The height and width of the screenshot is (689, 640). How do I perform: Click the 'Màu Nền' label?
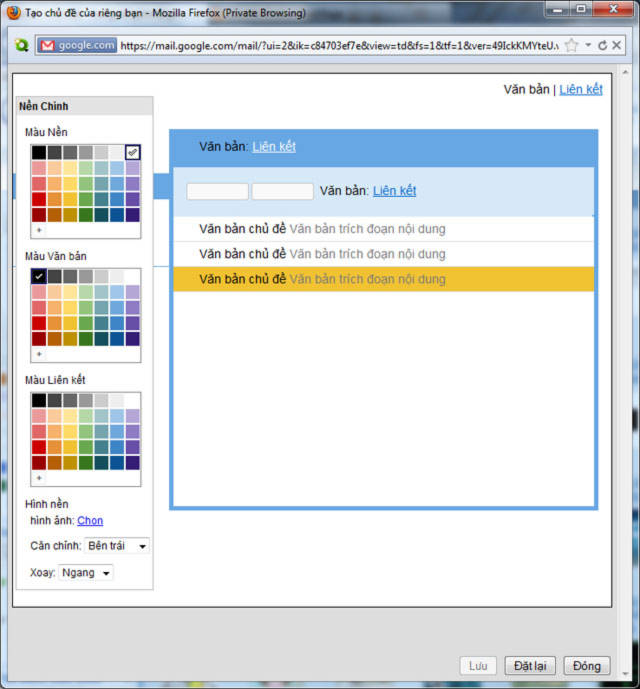point(46,132)
